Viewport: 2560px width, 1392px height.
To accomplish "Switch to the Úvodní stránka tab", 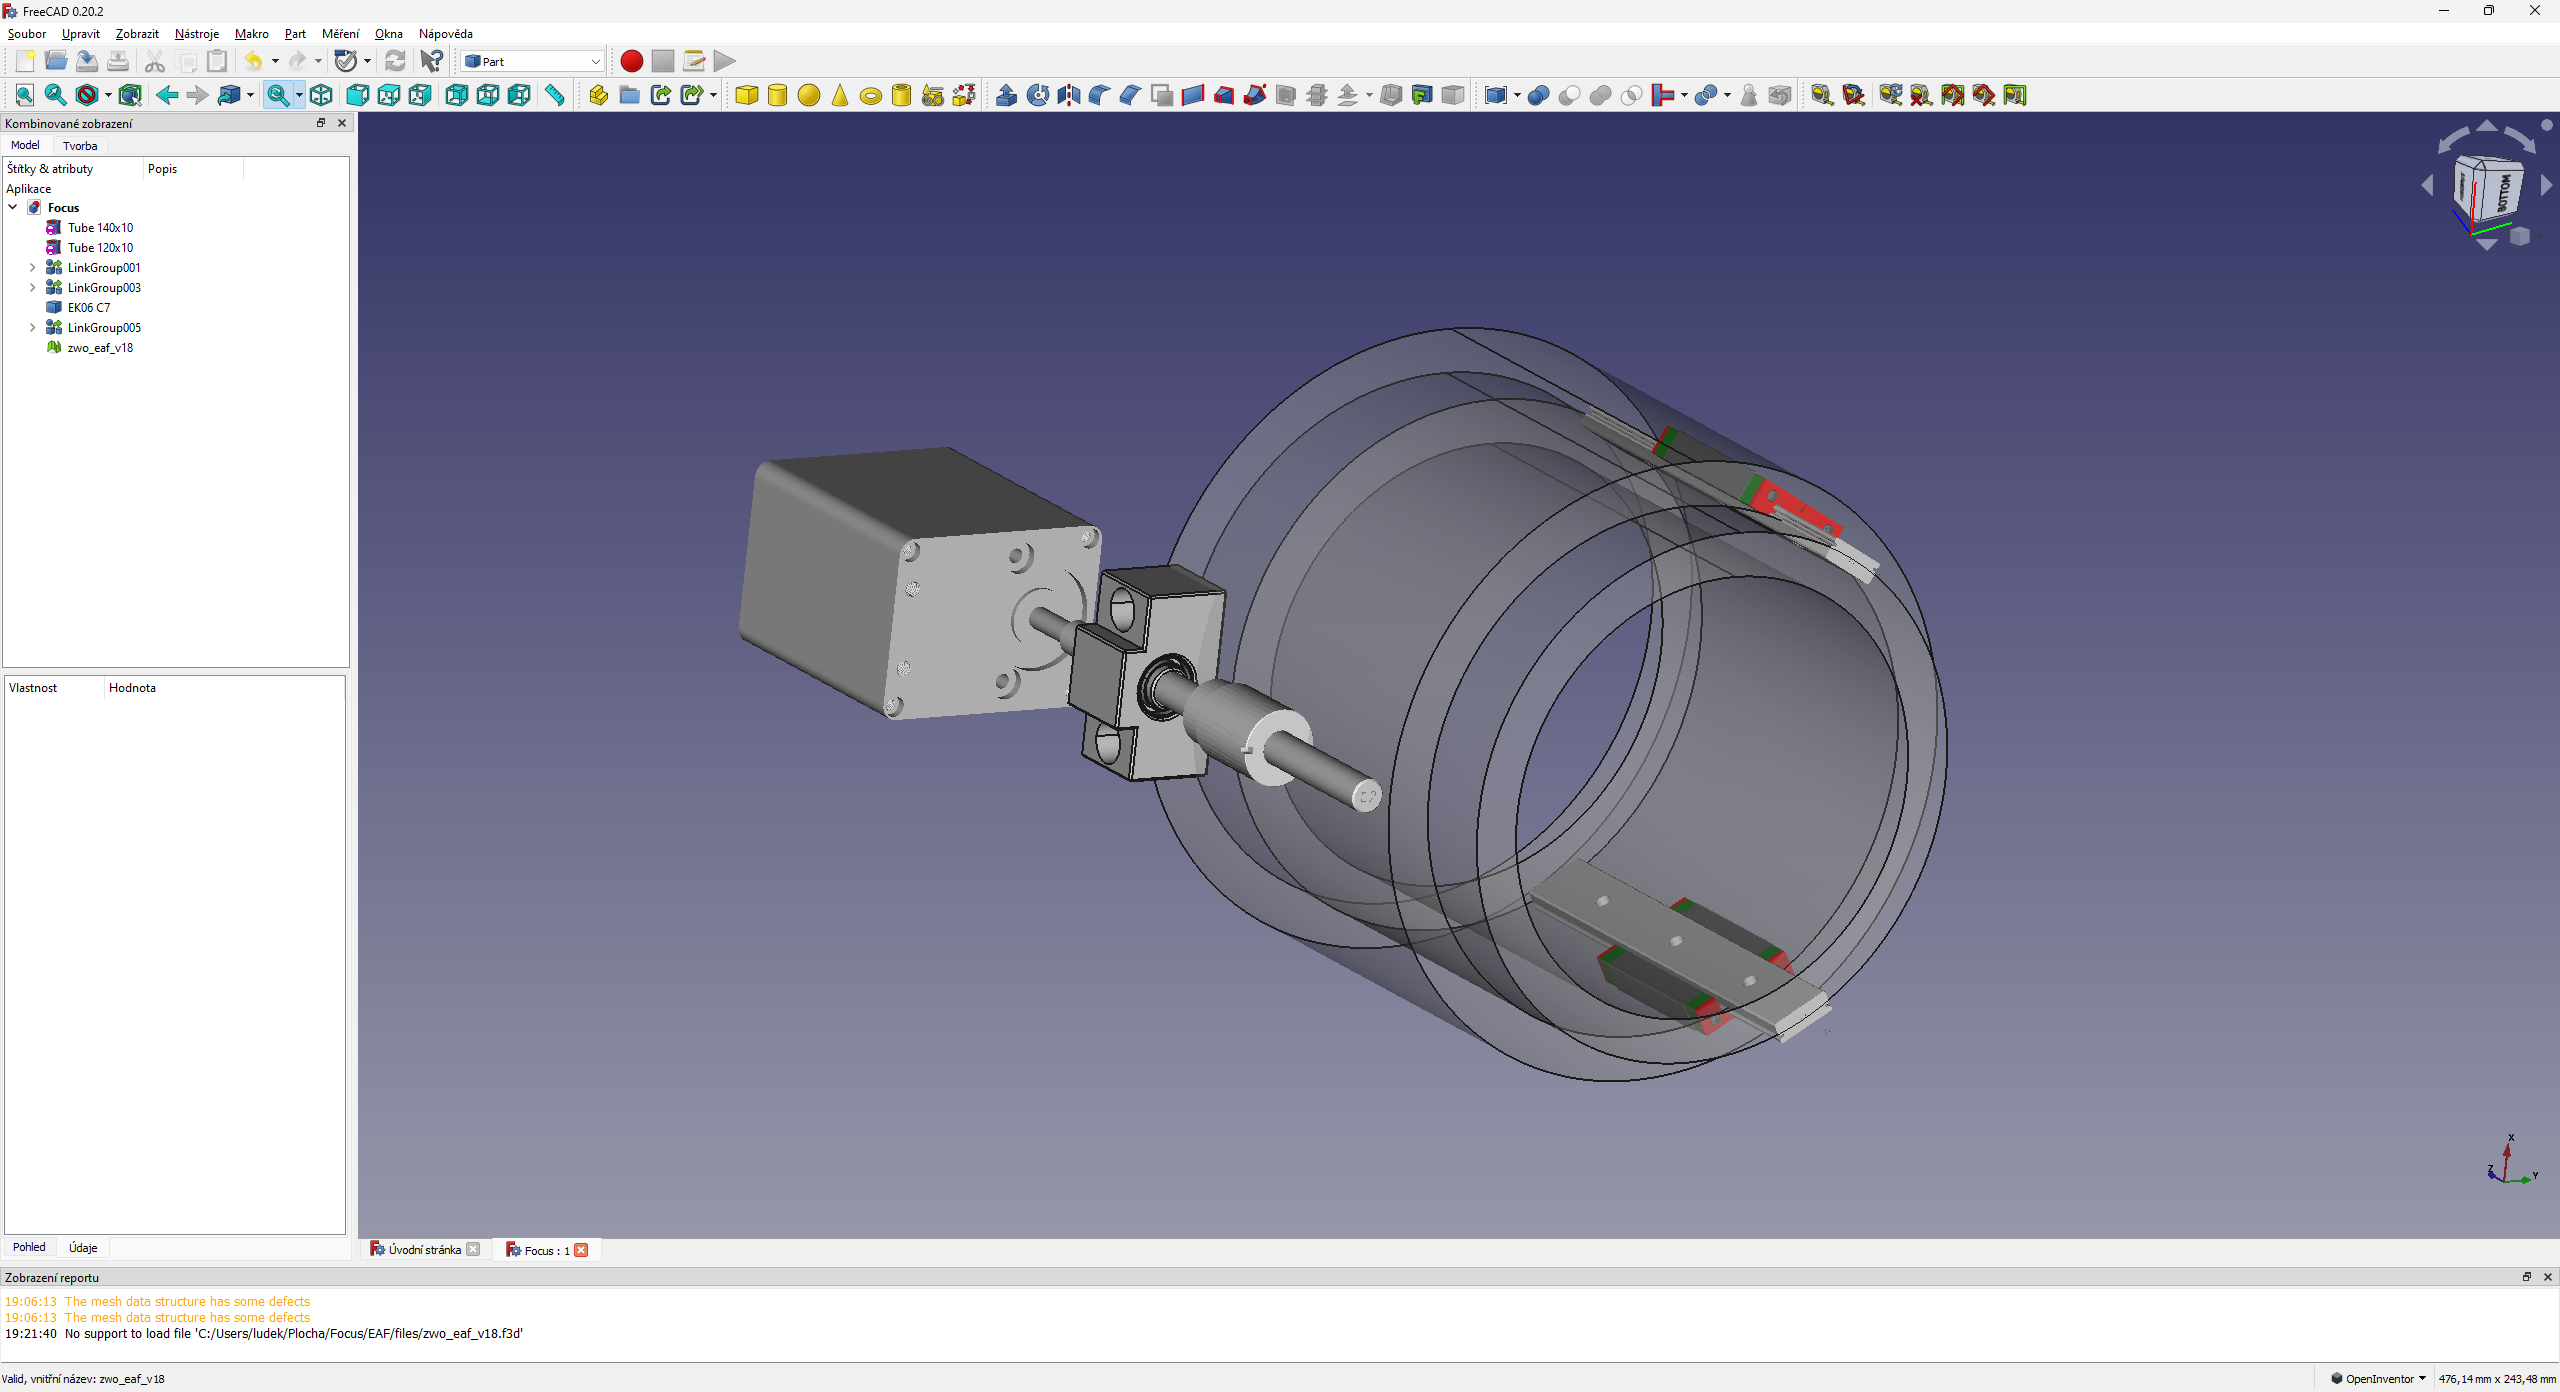I will tap(424, 1250).
